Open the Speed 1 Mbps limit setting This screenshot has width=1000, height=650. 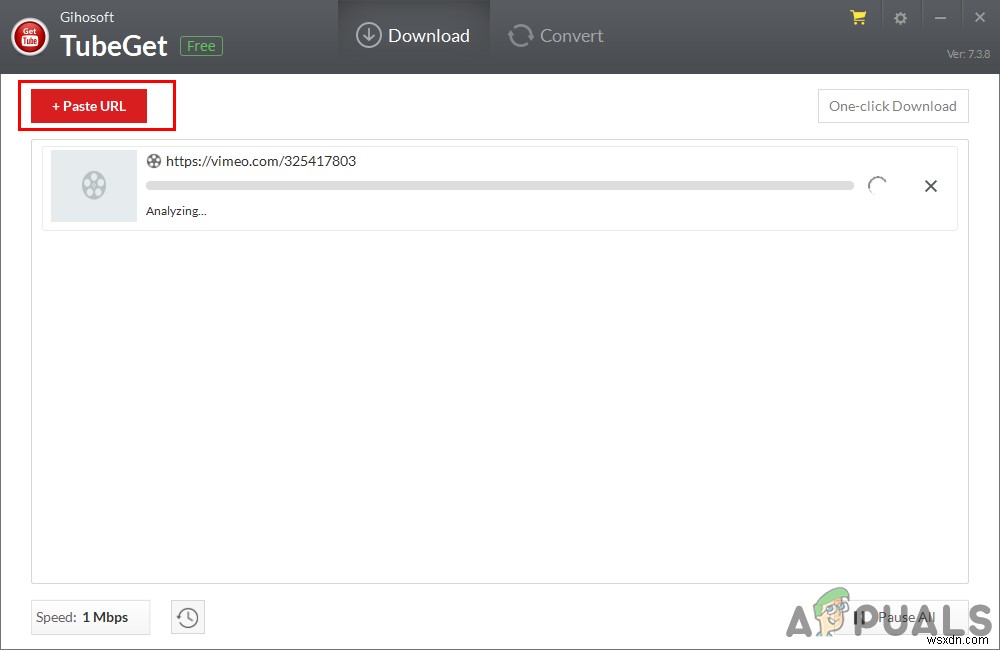pyautogui.click(x=91, y=617)
